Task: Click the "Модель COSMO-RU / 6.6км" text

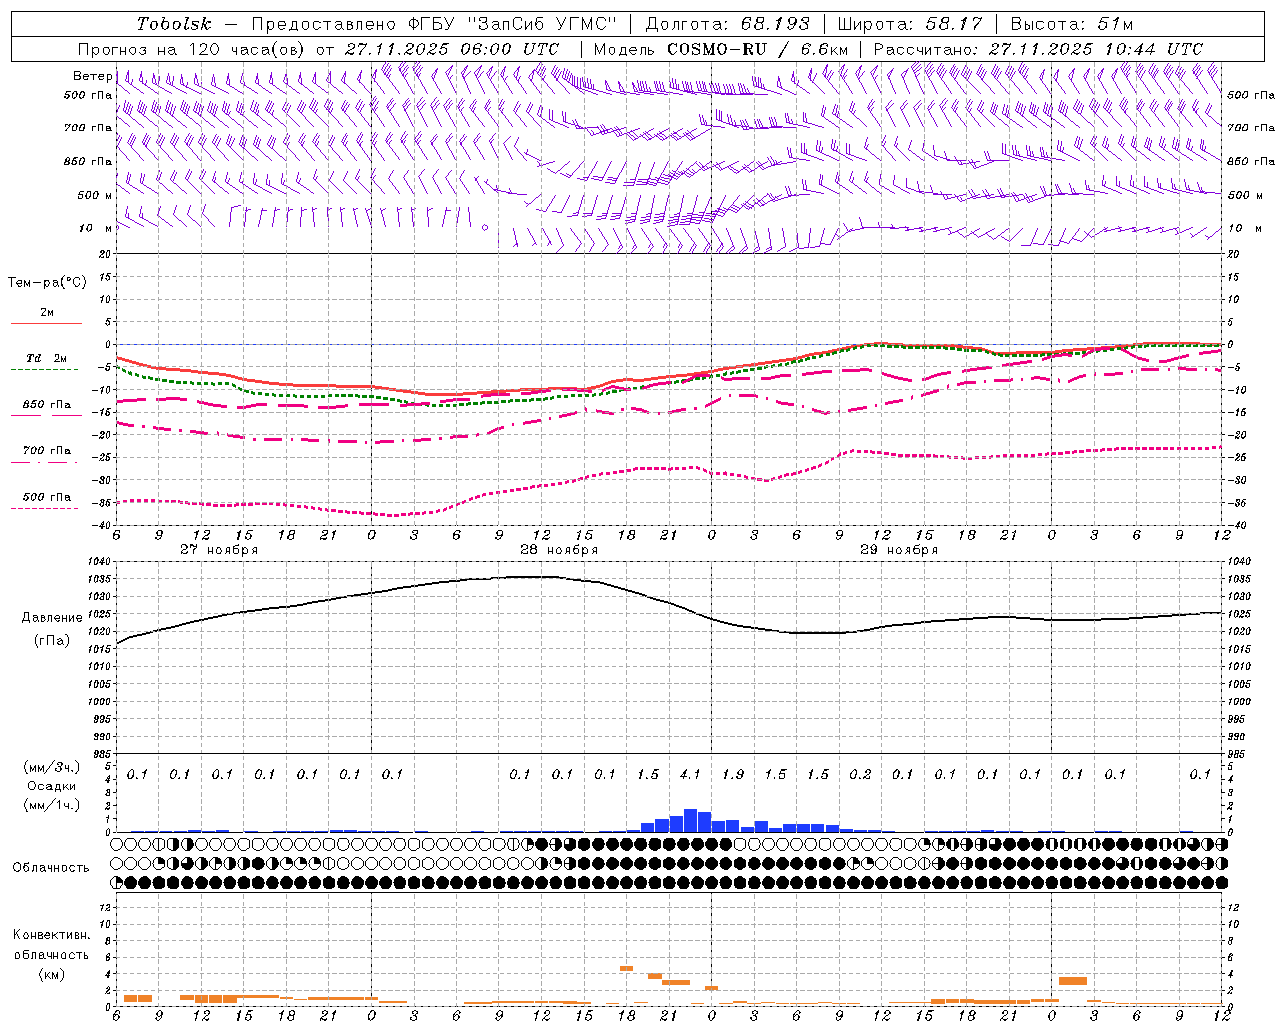Action: pos(721,49)
